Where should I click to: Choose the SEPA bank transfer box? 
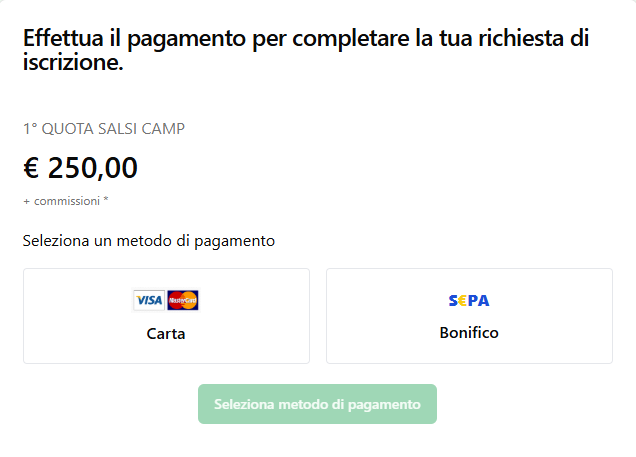click(x=469, y=316)
